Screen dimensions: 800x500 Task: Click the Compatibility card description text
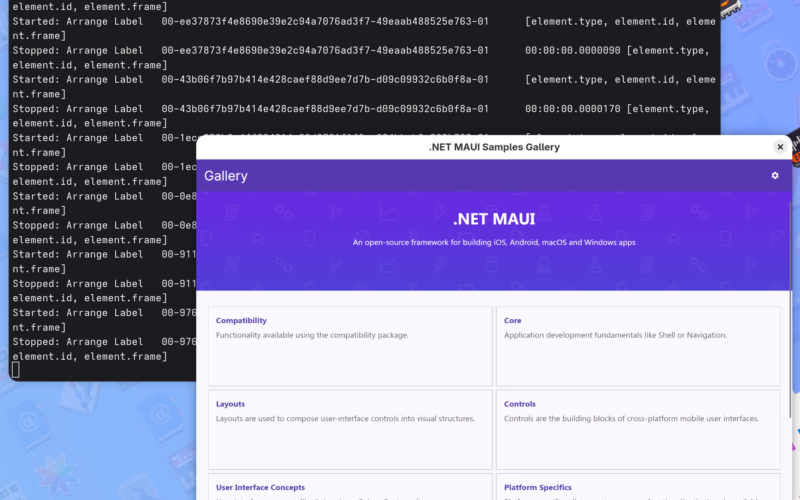312,335
